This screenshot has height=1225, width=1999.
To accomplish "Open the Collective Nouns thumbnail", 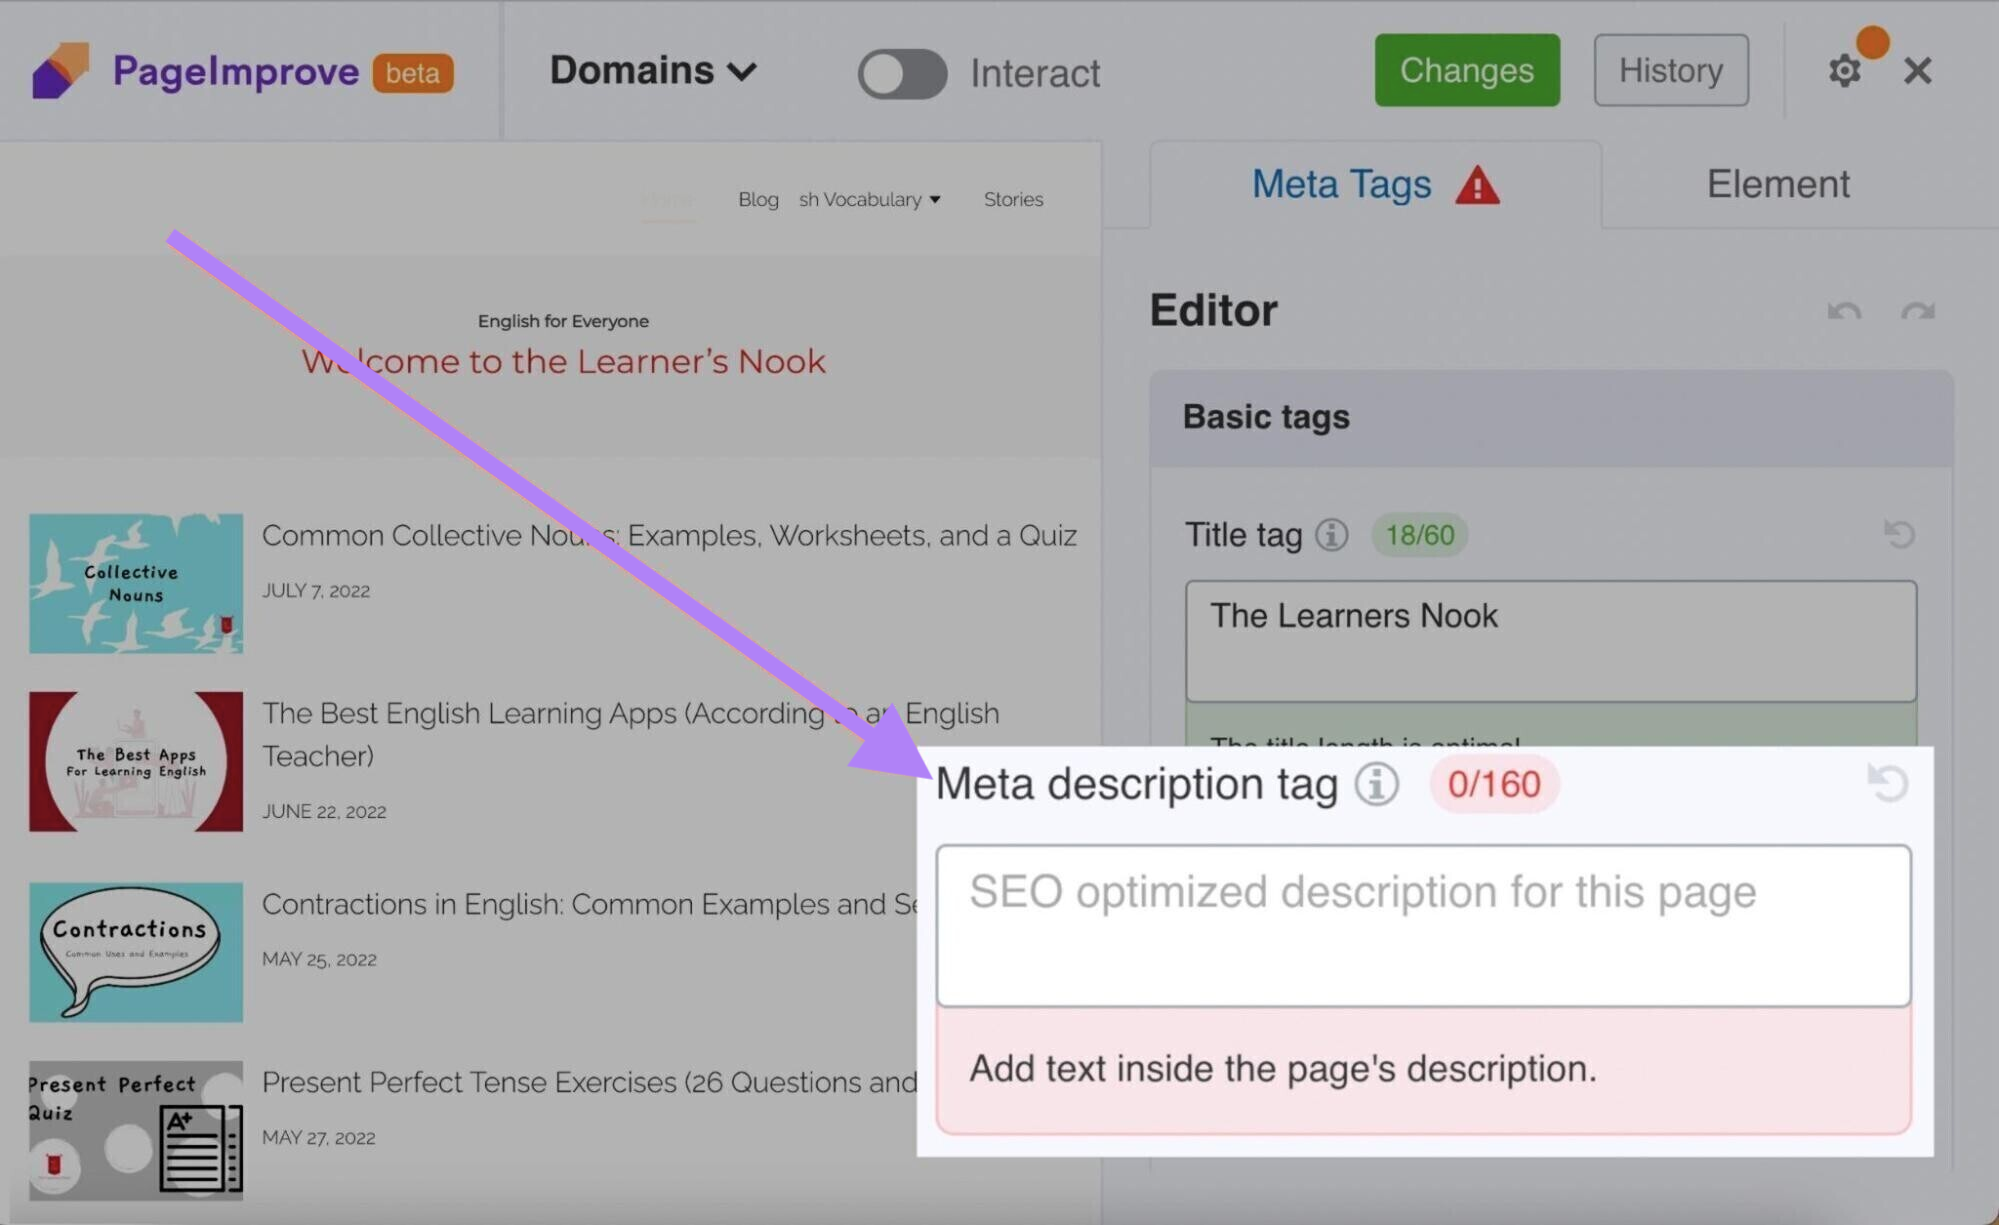I will [x=136, y=584].
